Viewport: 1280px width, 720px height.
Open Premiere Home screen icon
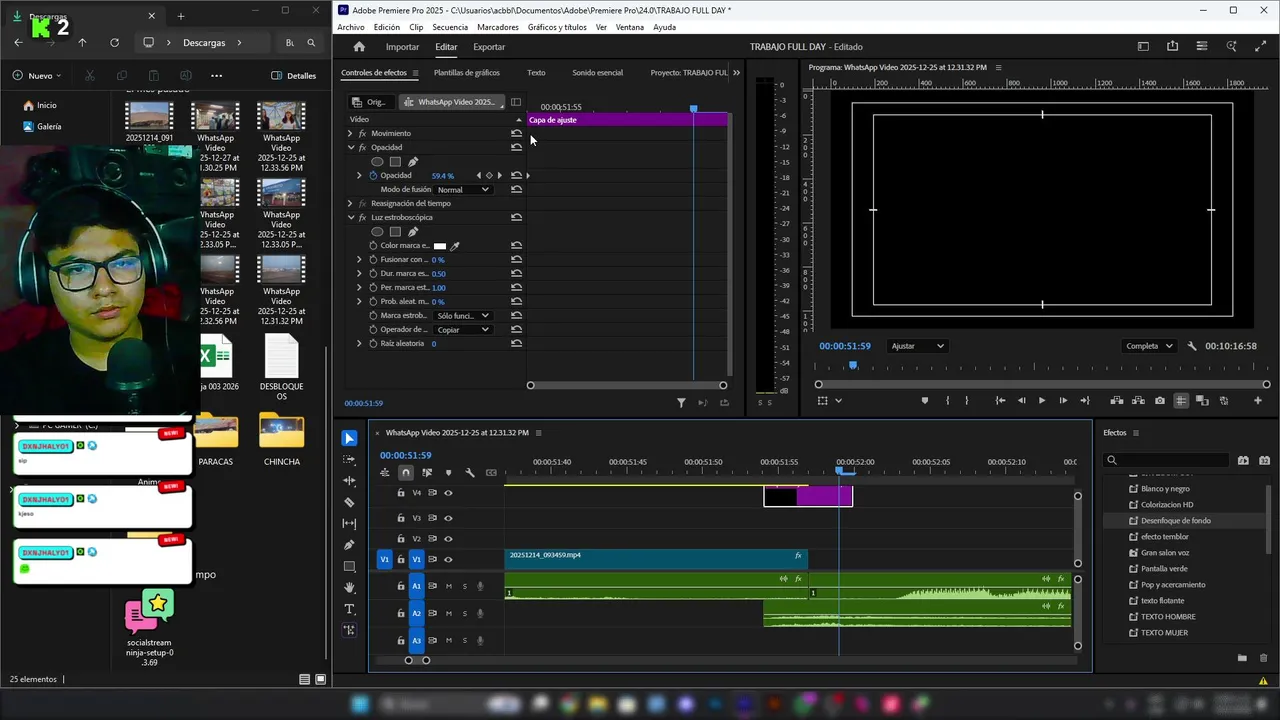(x=359, y=47)
